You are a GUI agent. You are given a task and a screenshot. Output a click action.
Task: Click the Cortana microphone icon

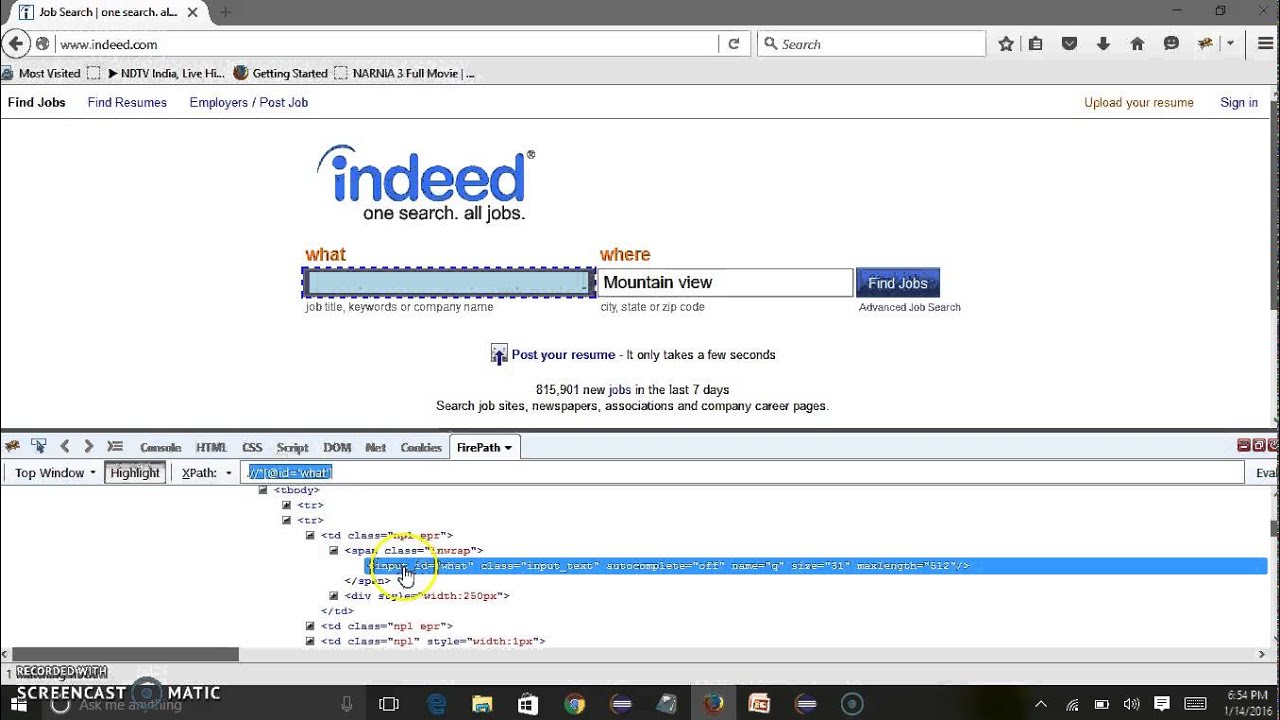(x=347, y=704)
